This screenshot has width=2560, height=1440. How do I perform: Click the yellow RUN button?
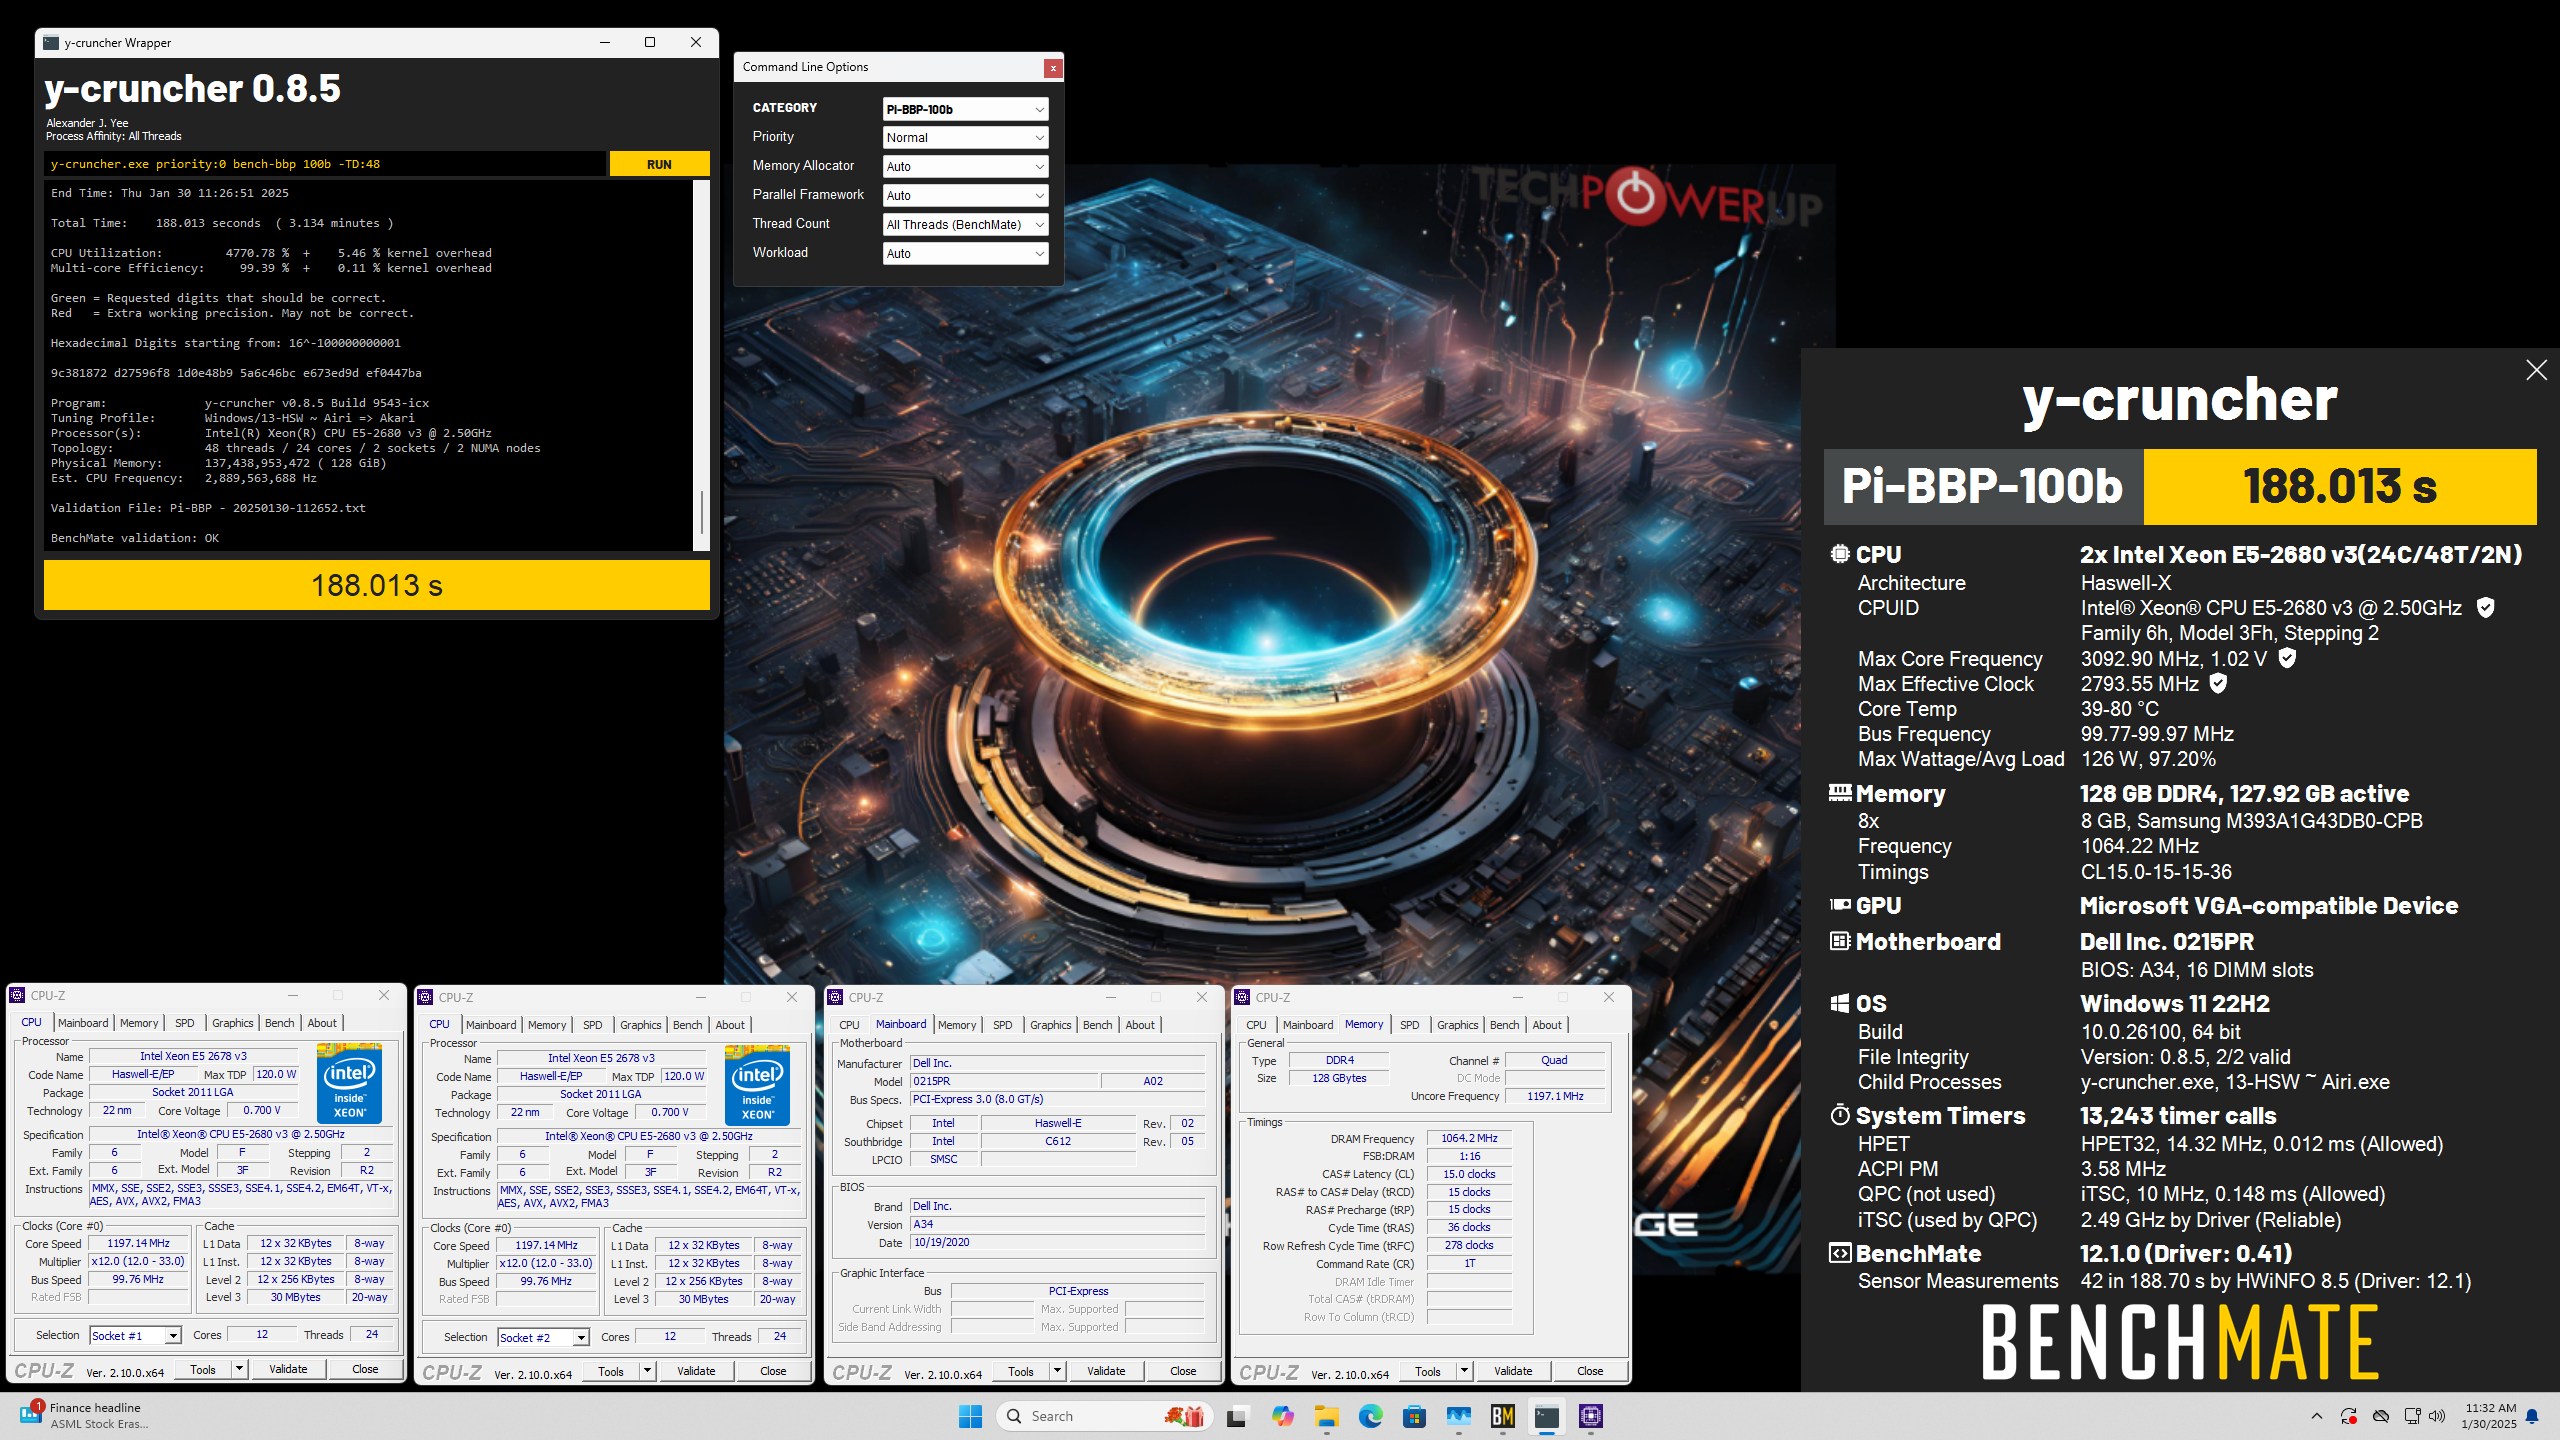pos(659,164)
